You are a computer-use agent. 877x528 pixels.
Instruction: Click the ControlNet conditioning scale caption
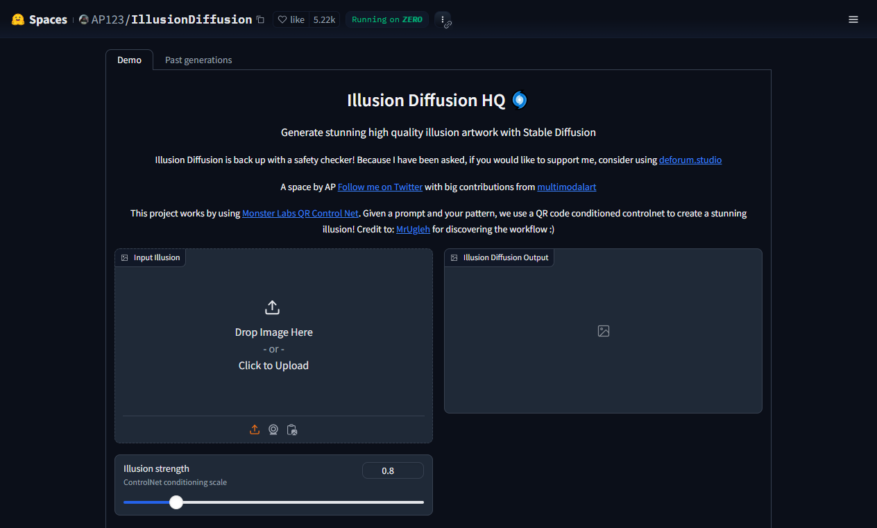pos(175,482)
